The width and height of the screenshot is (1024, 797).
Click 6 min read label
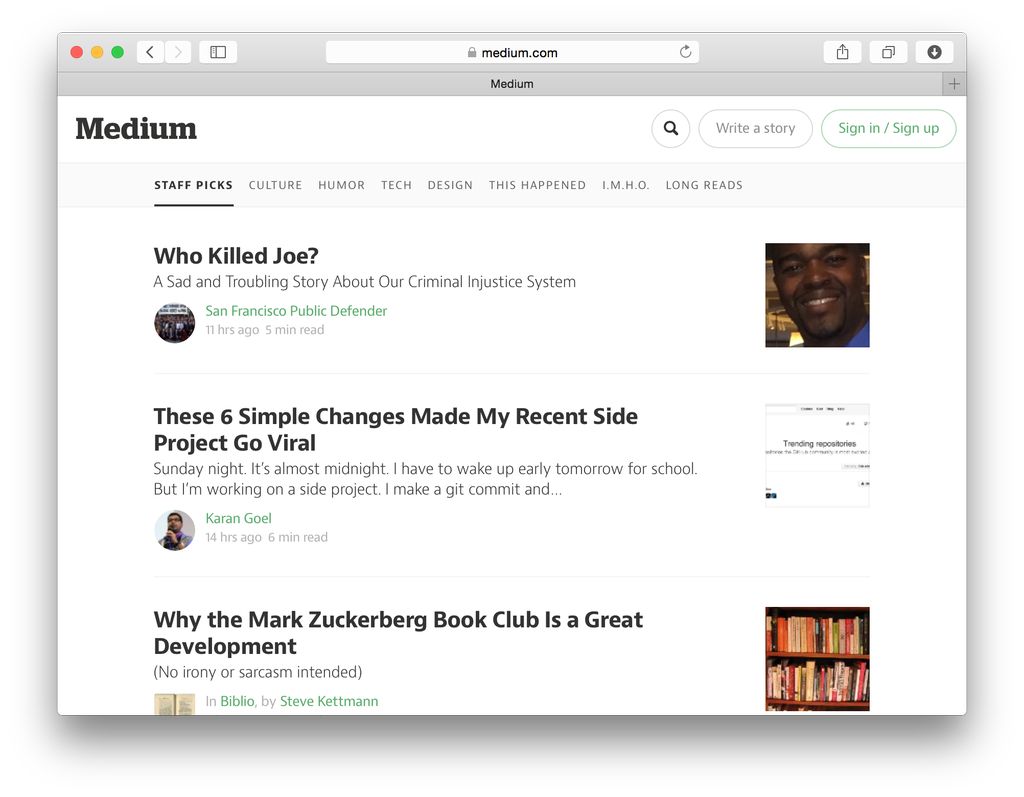(298, 538)
